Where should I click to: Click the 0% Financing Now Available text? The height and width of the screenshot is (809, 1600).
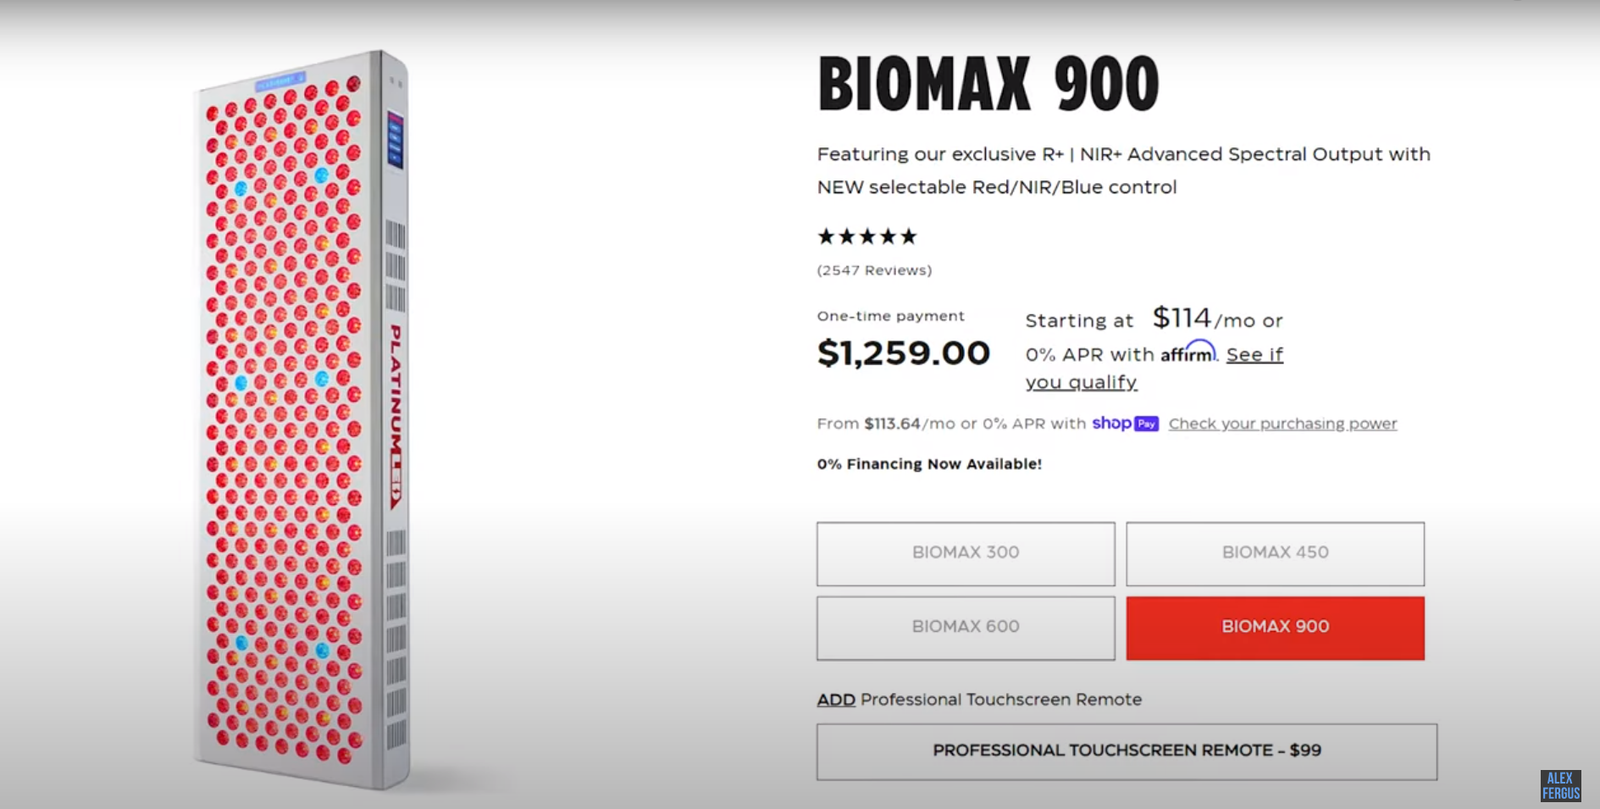coord(928,463)
